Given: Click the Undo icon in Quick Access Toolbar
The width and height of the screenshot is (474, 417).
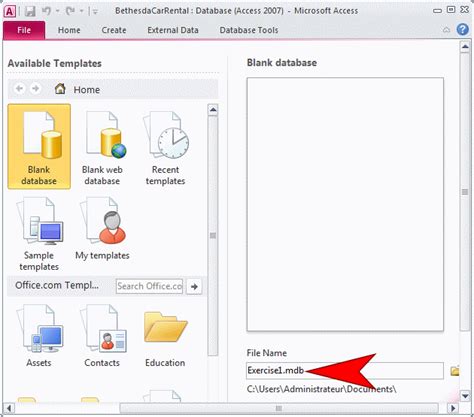Looking at the screenshot, I should coord(46,11).
